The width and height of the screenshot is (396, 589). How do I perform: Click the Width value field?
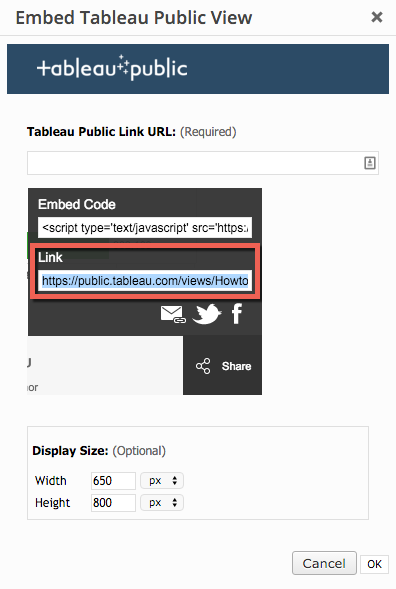tap(113, 481)
